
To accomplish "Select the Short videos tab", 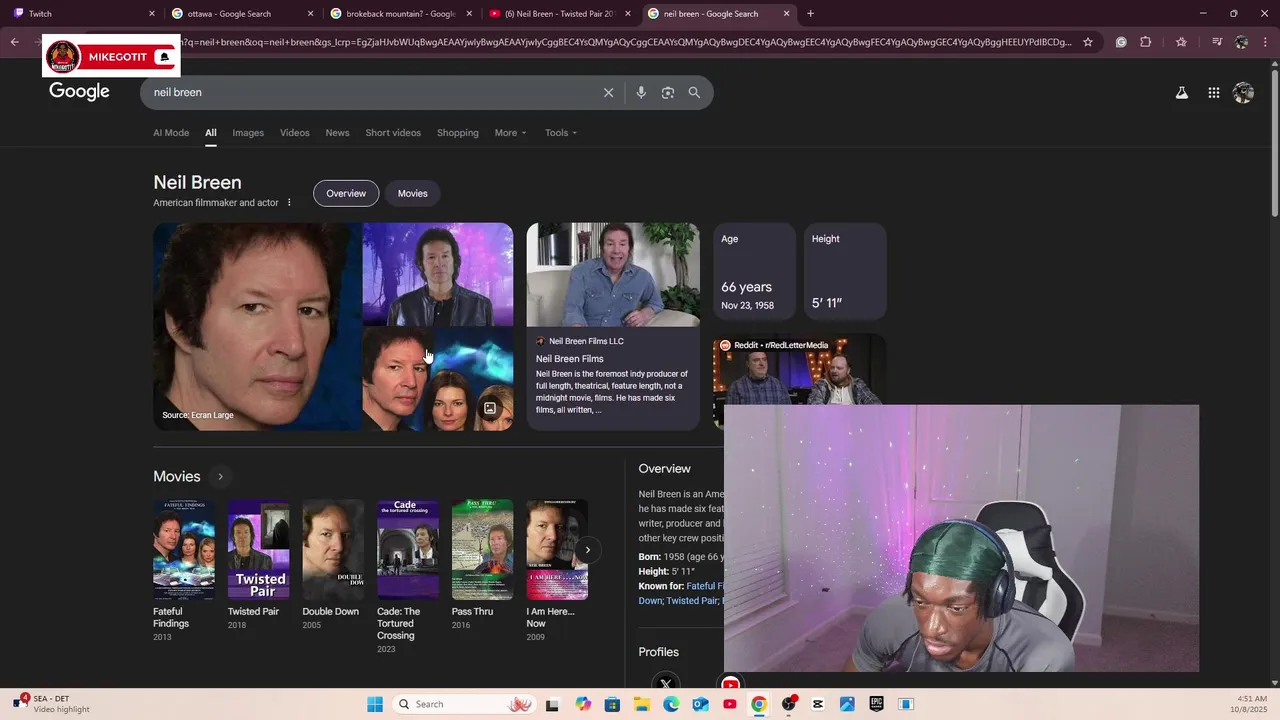I will (x=393, y=133).
